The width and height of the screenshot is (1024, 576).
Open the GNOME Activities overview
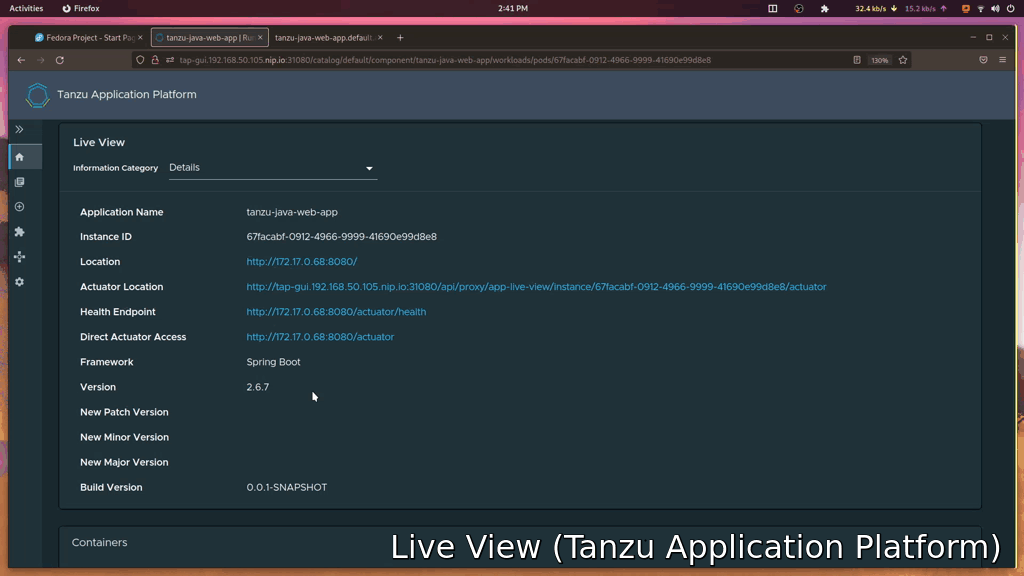pos(26,8)
